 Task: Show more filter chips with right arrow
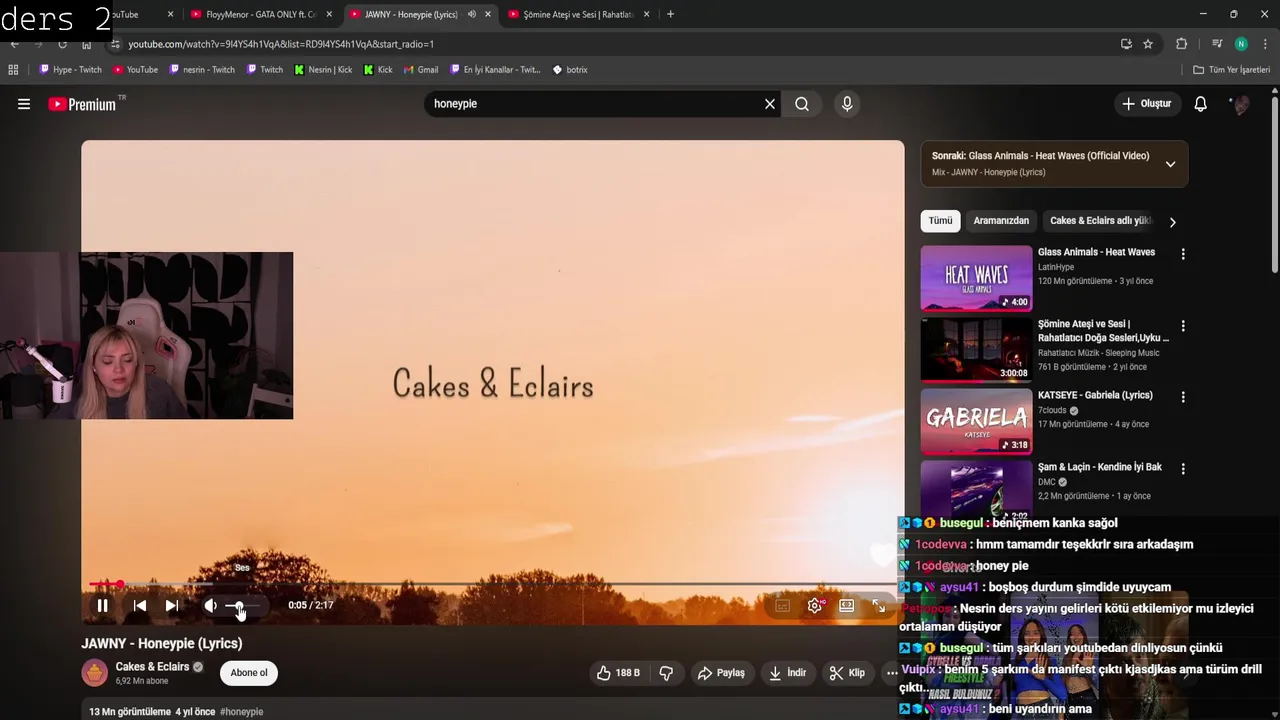click(1173, 222)
